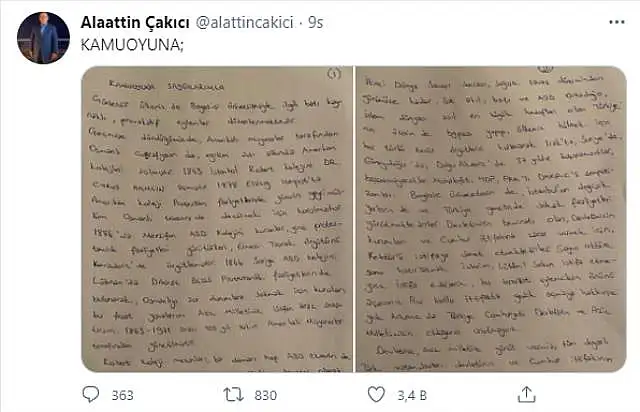Screen dimensions: 640x412
Task: Retweet this post using the arrows icon
Action: click(232, 395)
